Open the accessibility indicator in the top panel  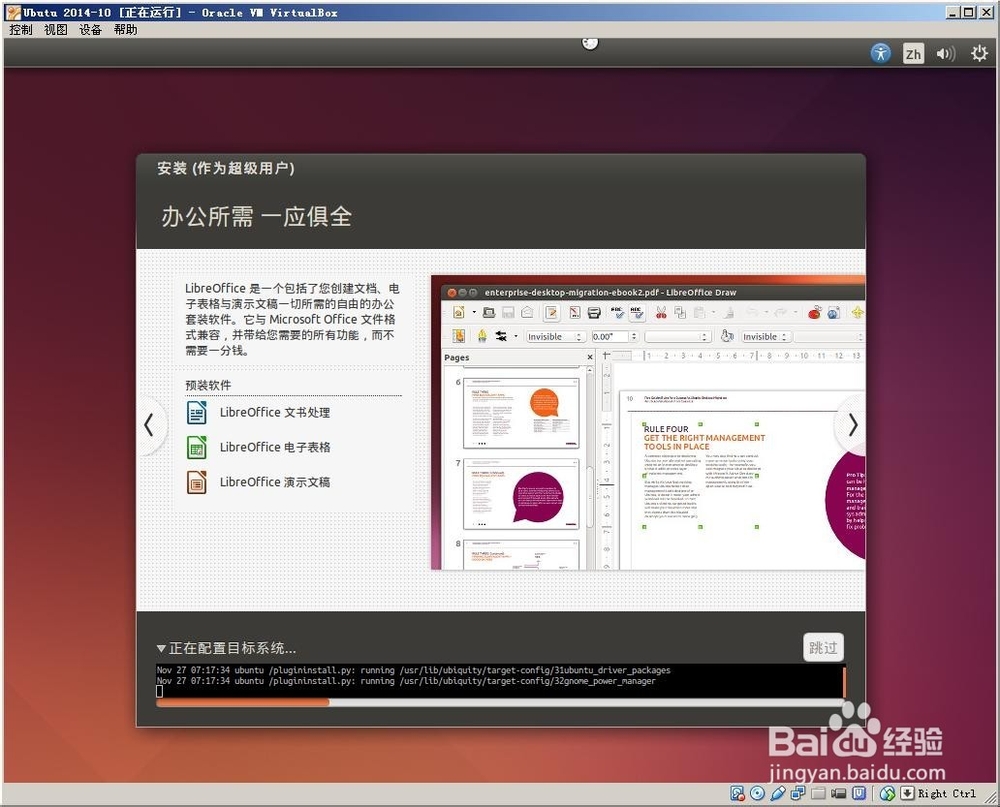(x=881, y=53)
